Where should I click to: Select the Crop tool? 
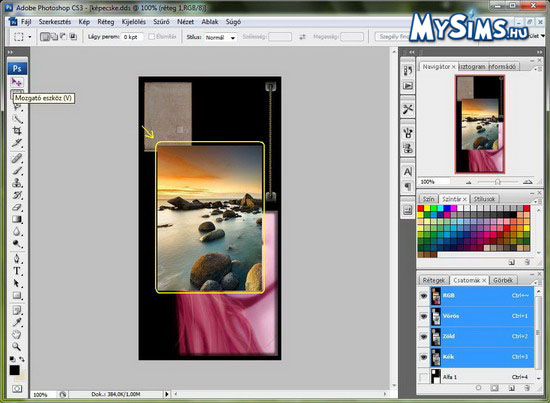pos(17,131)
